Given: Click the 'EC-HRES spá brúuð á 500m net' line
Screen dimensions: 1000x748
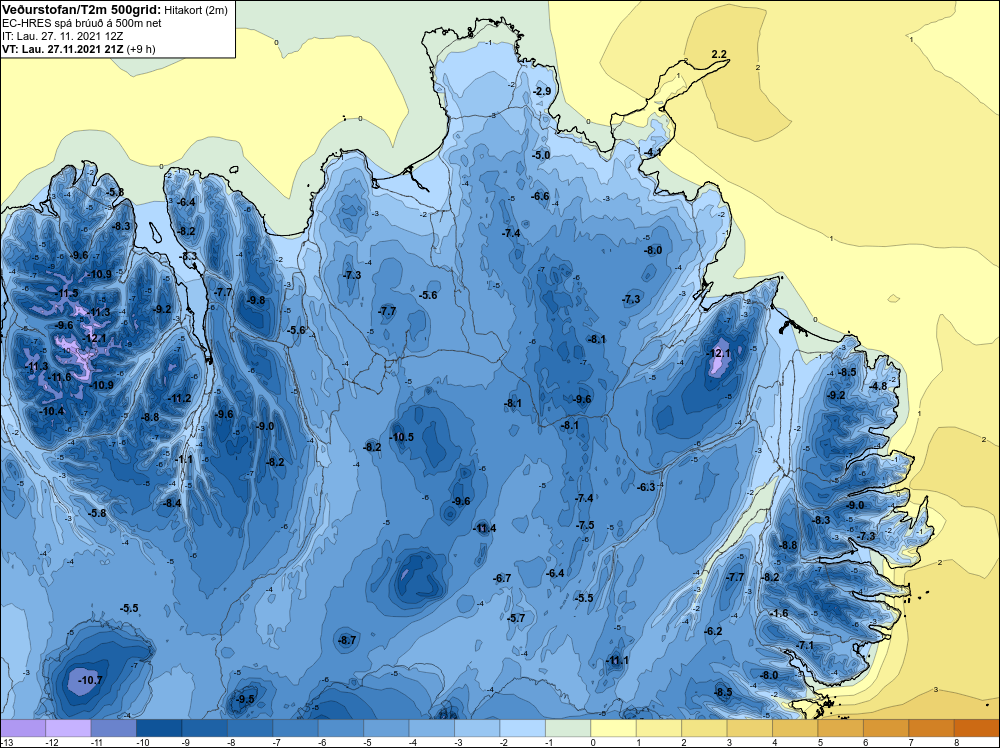Looking at the screenshot, I should (82, 24).
